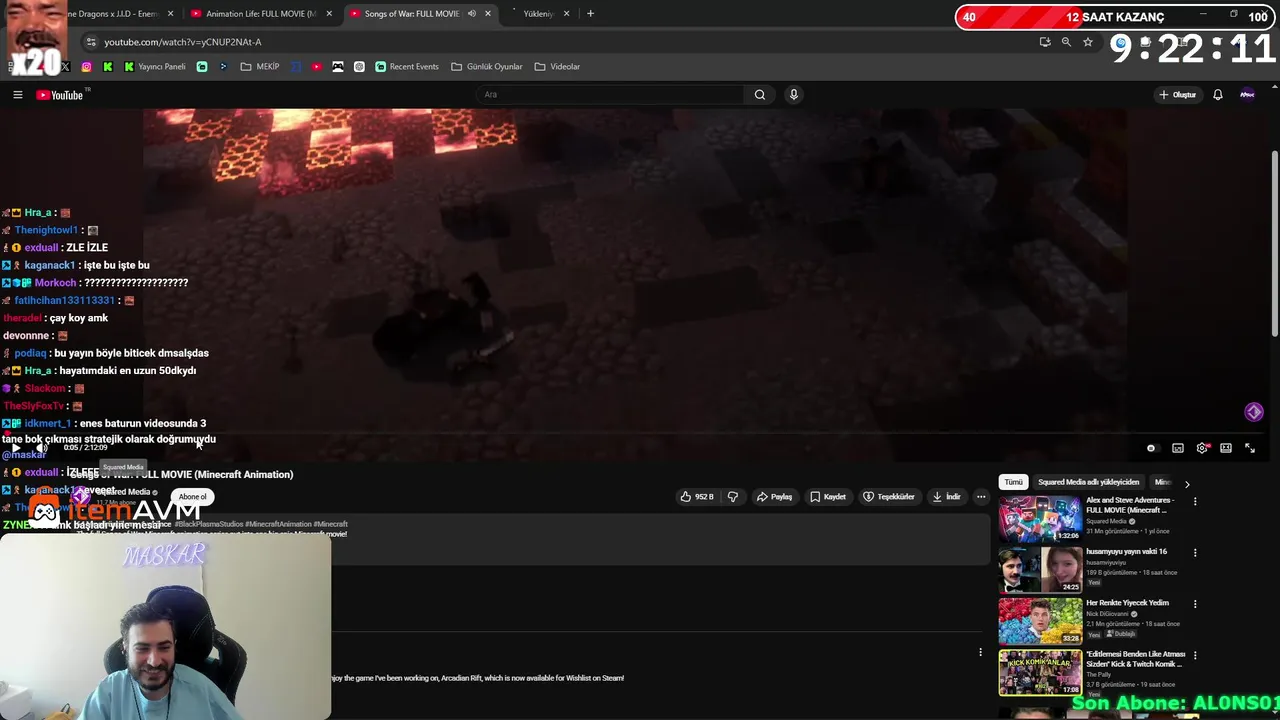Open the Günlük Oyunlar bookmarks folder

pyautogui.click(x=487, y=67)
